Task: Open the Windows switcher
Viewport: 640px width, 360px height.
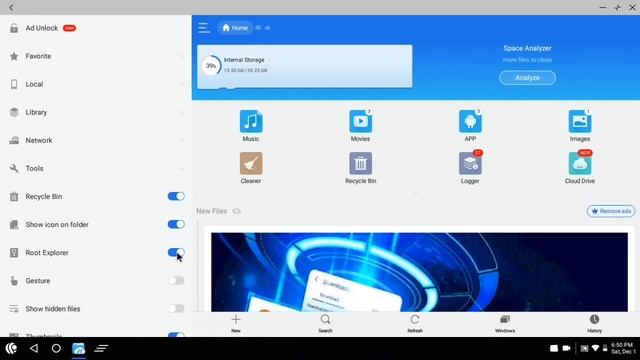Action: [505, 324]
